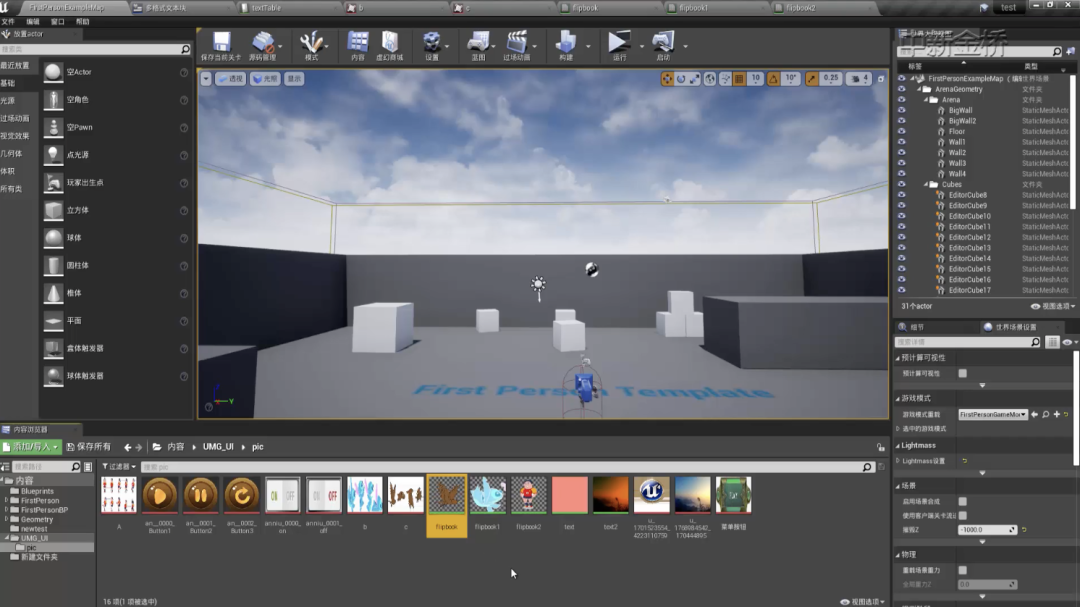This screenshot has height=607, width=1080.
Task: Open the Window menu
Action: click(58, 22)
